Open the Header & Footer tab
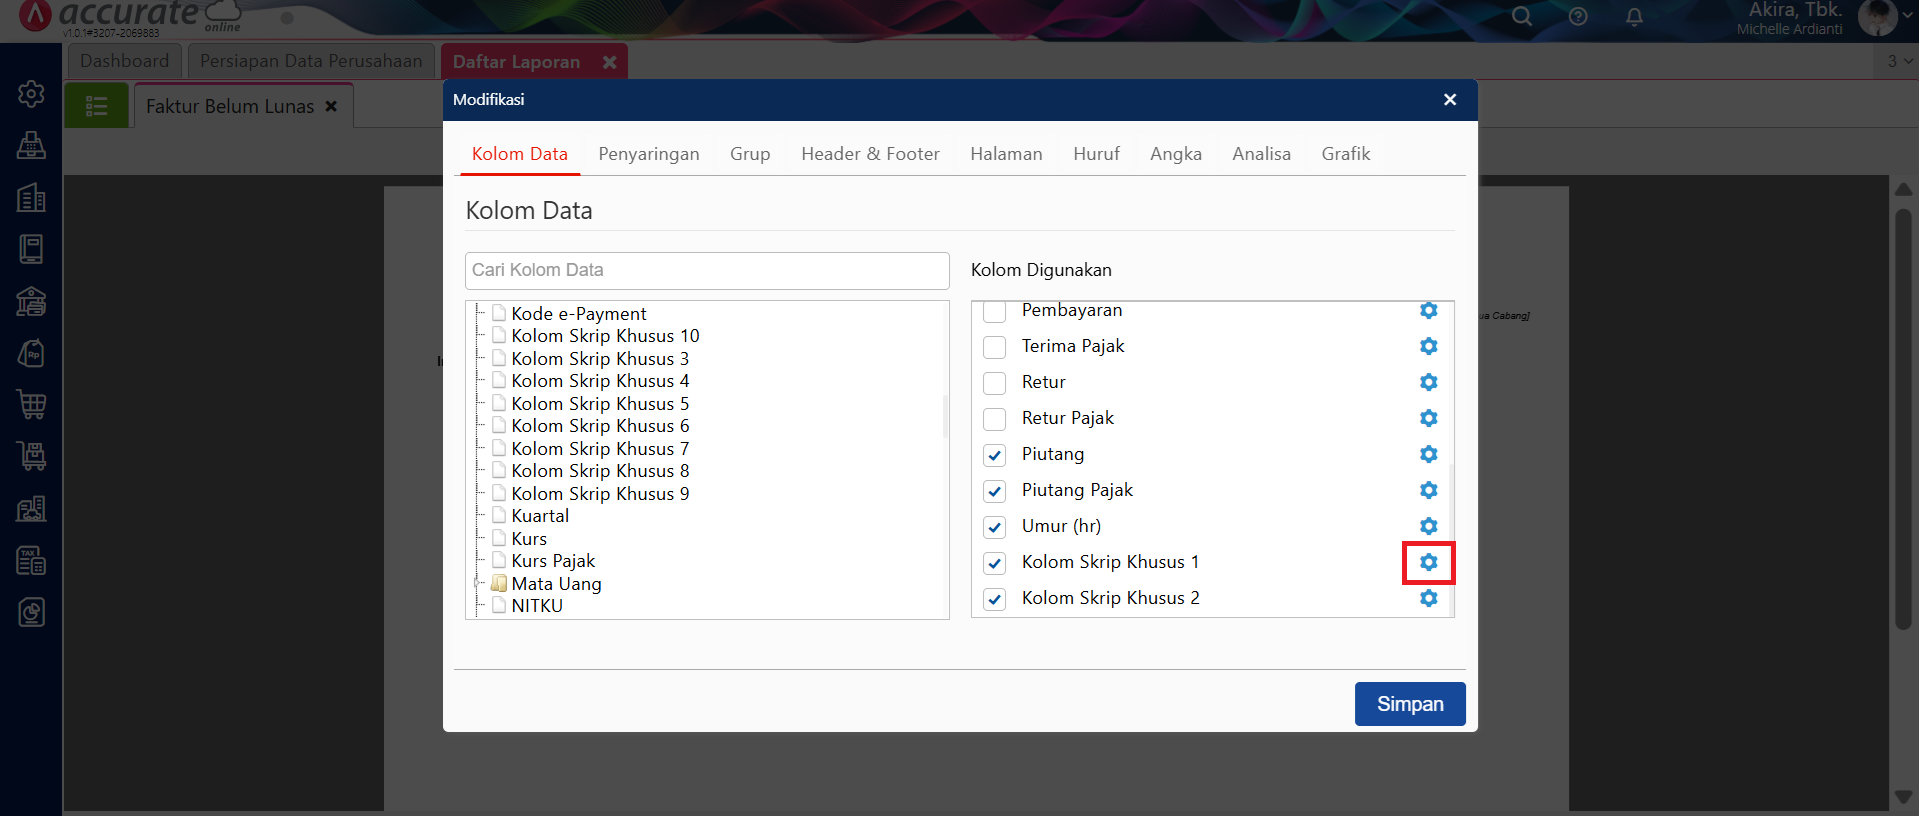Viewport: 1919px width, 816px height. pyautogui.click(x=870, y=154)
